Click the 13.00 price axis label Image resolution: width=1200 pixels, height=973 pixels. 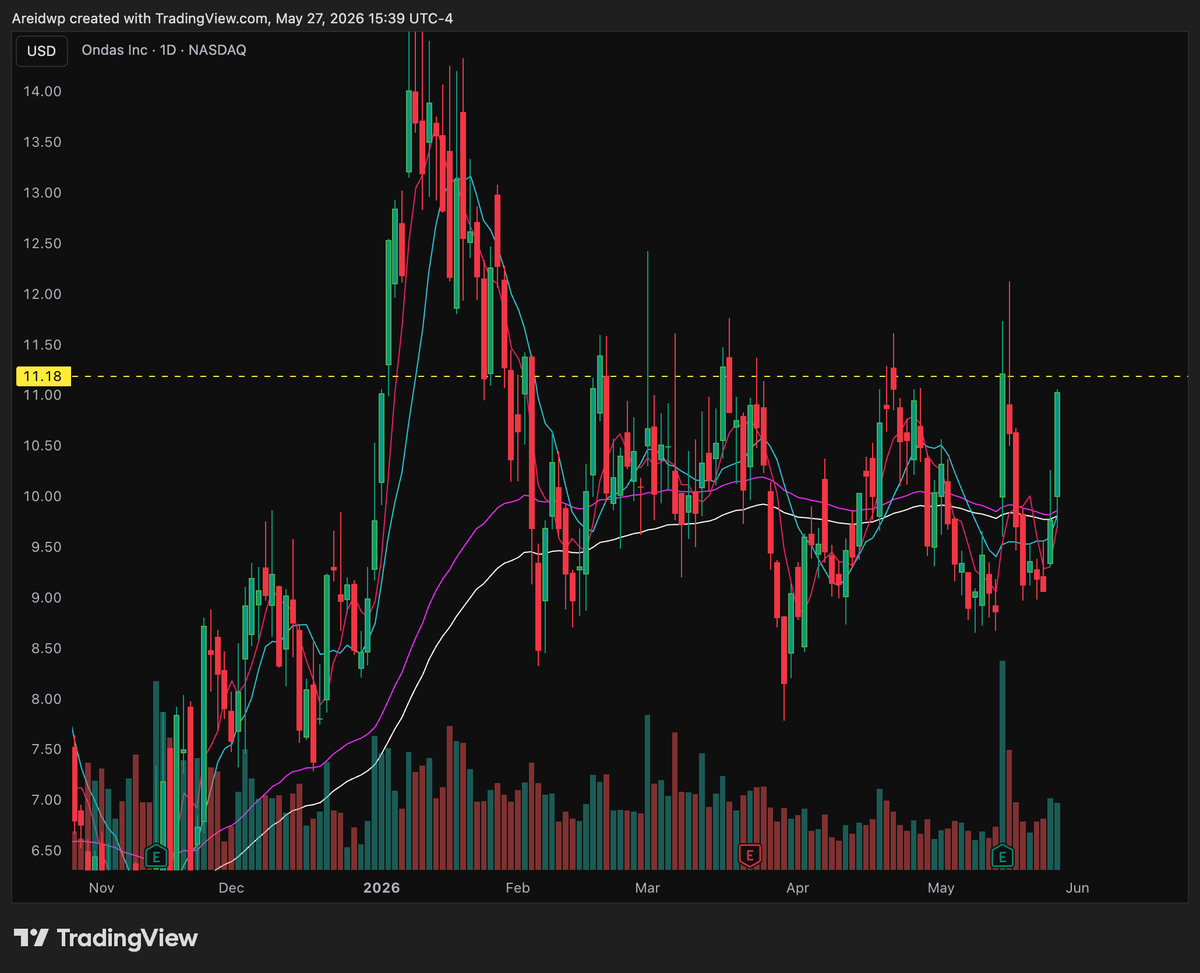click(41, 193)
